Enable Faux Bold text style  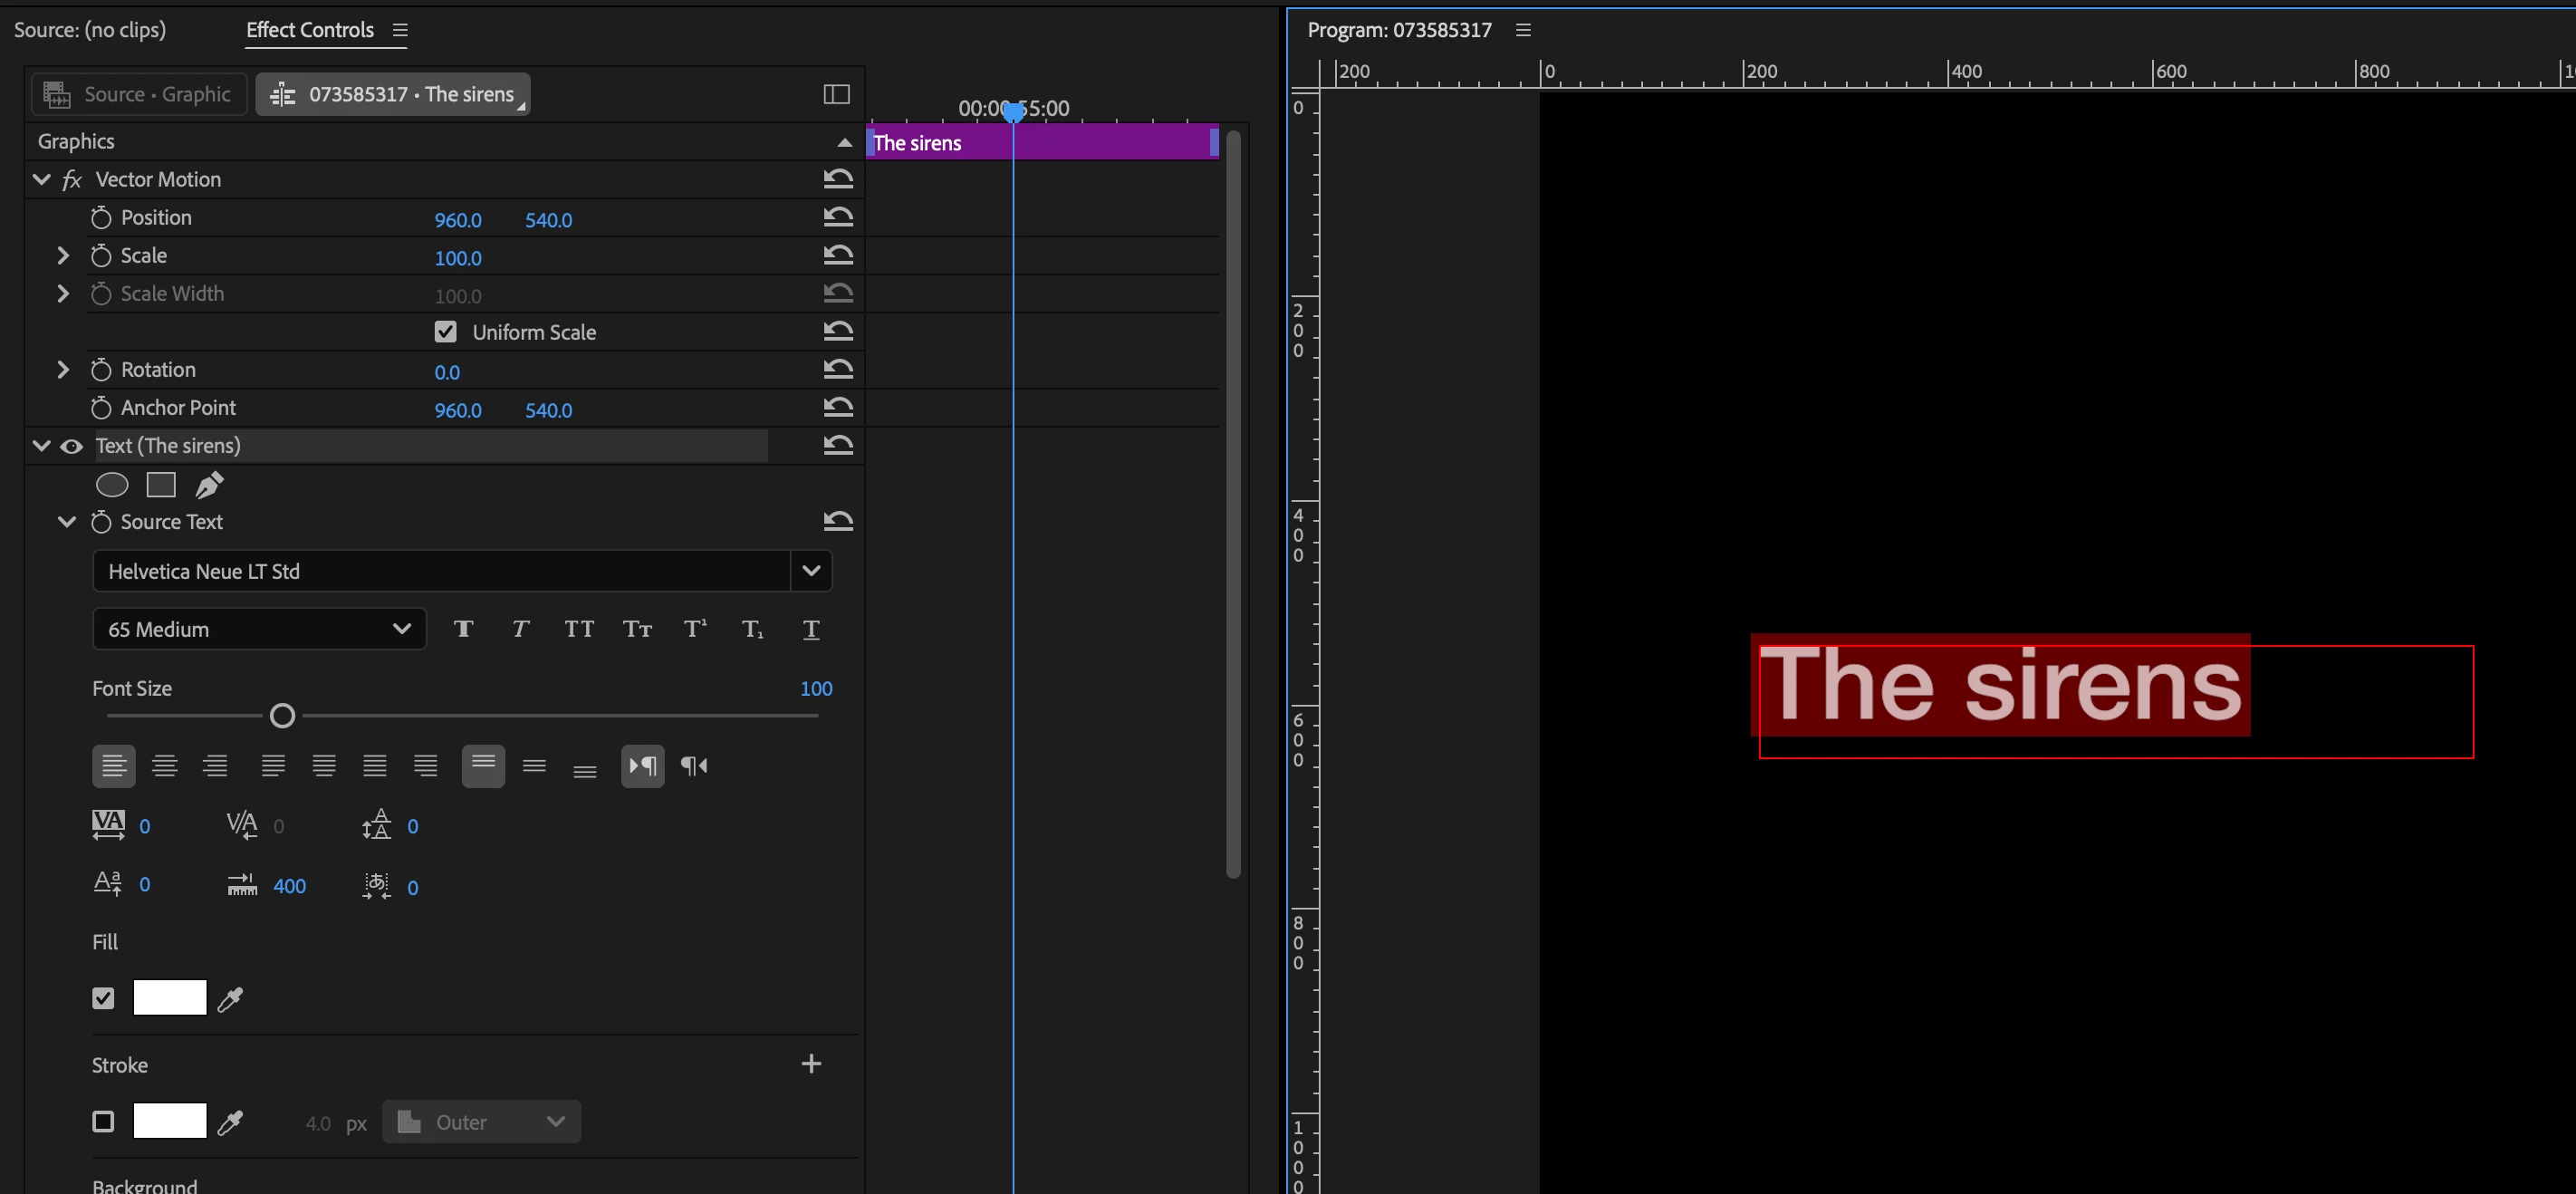[463, 629]
